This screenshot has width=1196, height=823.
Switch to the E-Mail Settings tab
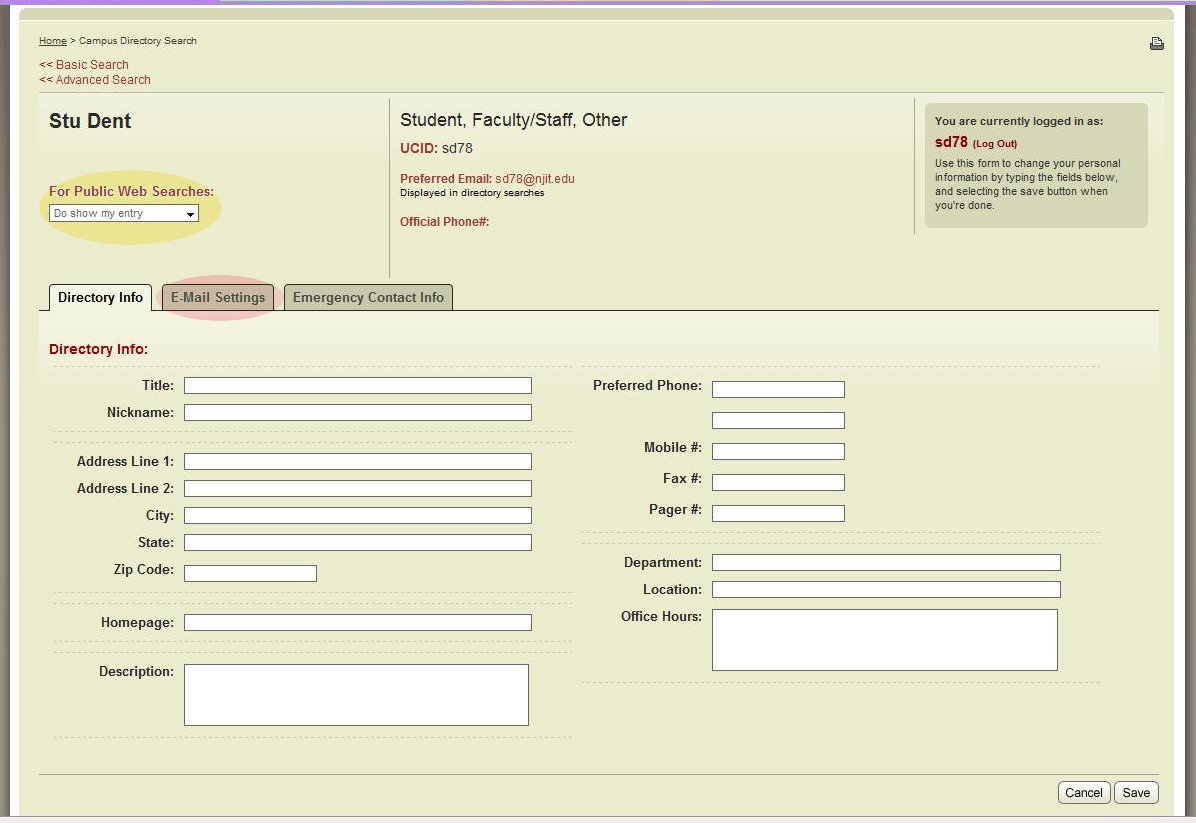point(218,297)
